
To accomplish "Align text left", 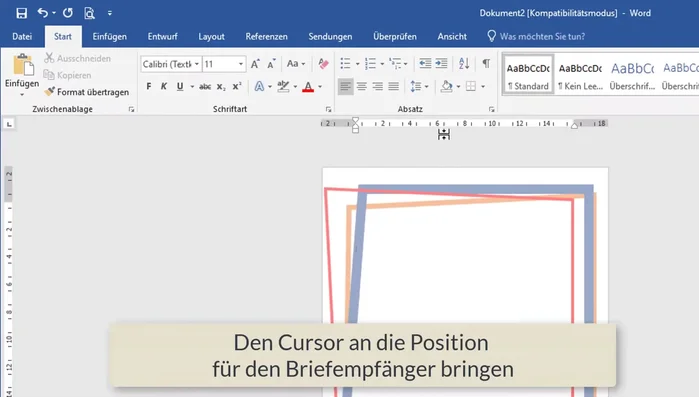I will click(345, 86).
